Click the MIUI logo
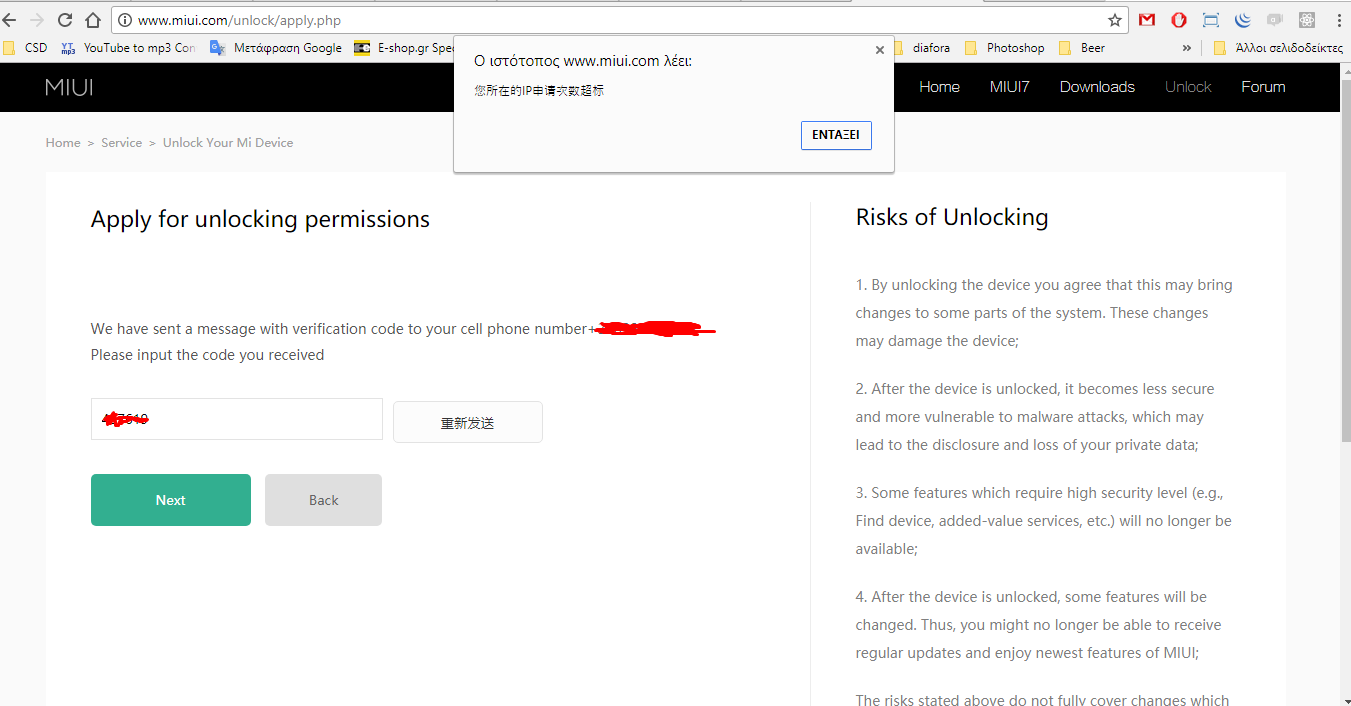Viewport: 1351px width, 706px height. click(x=69, y=87)
